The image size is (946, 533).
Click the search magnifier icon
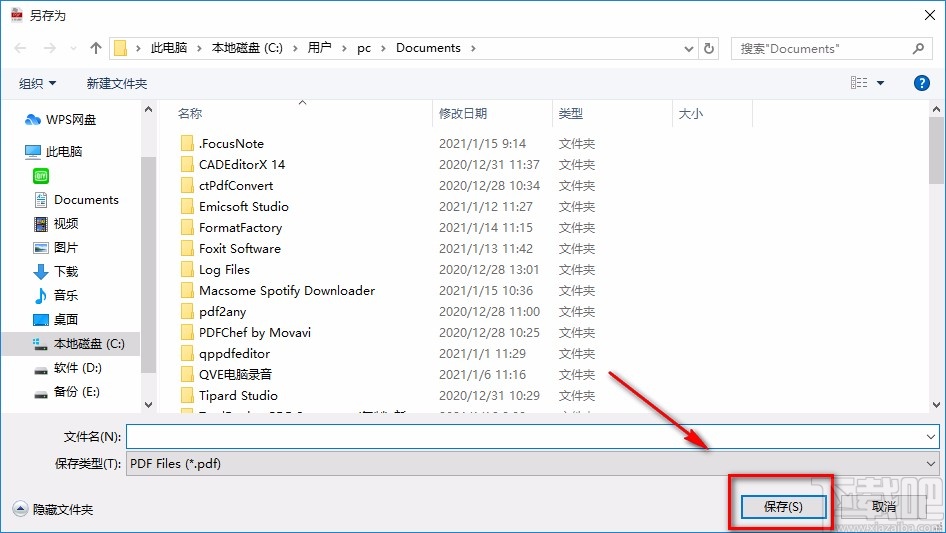(x=918, y=48)
